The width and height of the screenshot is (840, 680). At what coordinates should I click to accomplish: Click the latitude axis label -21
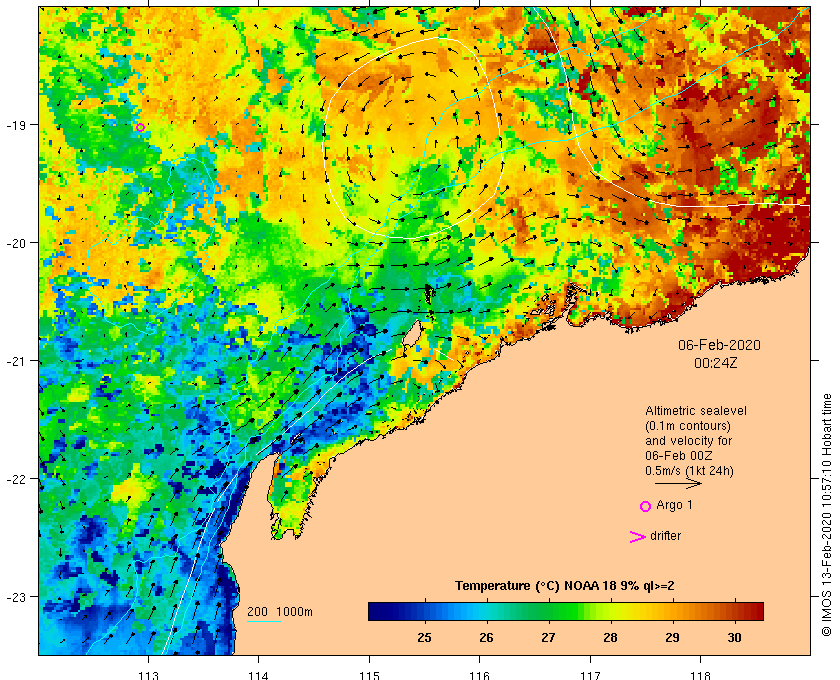tap(16, 361)
